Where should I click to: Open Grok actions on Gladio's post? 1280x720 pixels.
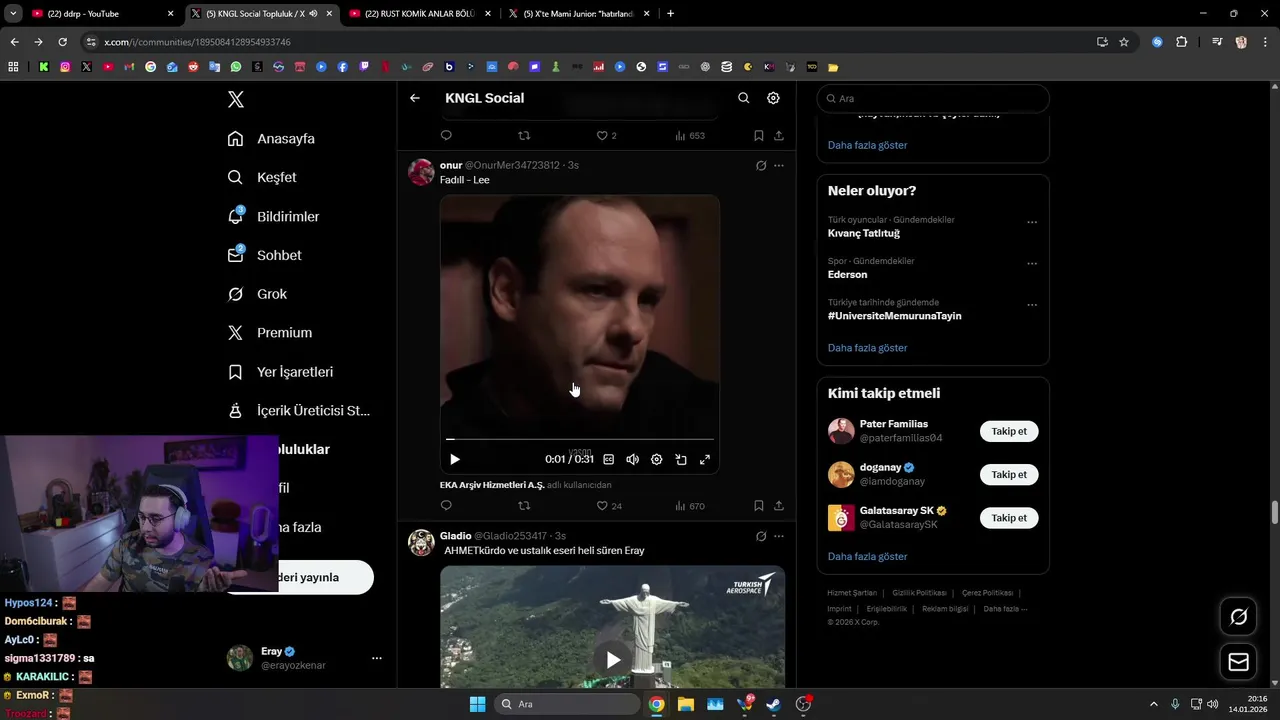(x=761, y=536)
